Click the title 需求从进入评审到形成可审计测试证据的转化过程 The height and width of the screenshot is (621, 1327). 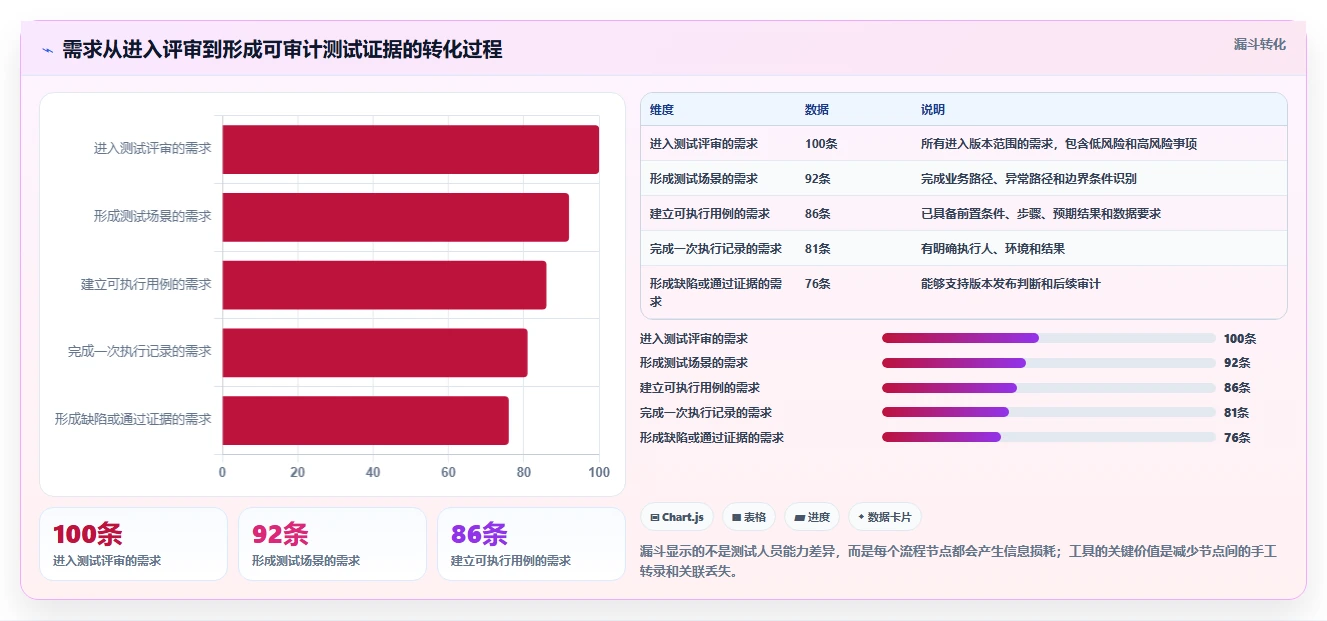tap(282, 50)
